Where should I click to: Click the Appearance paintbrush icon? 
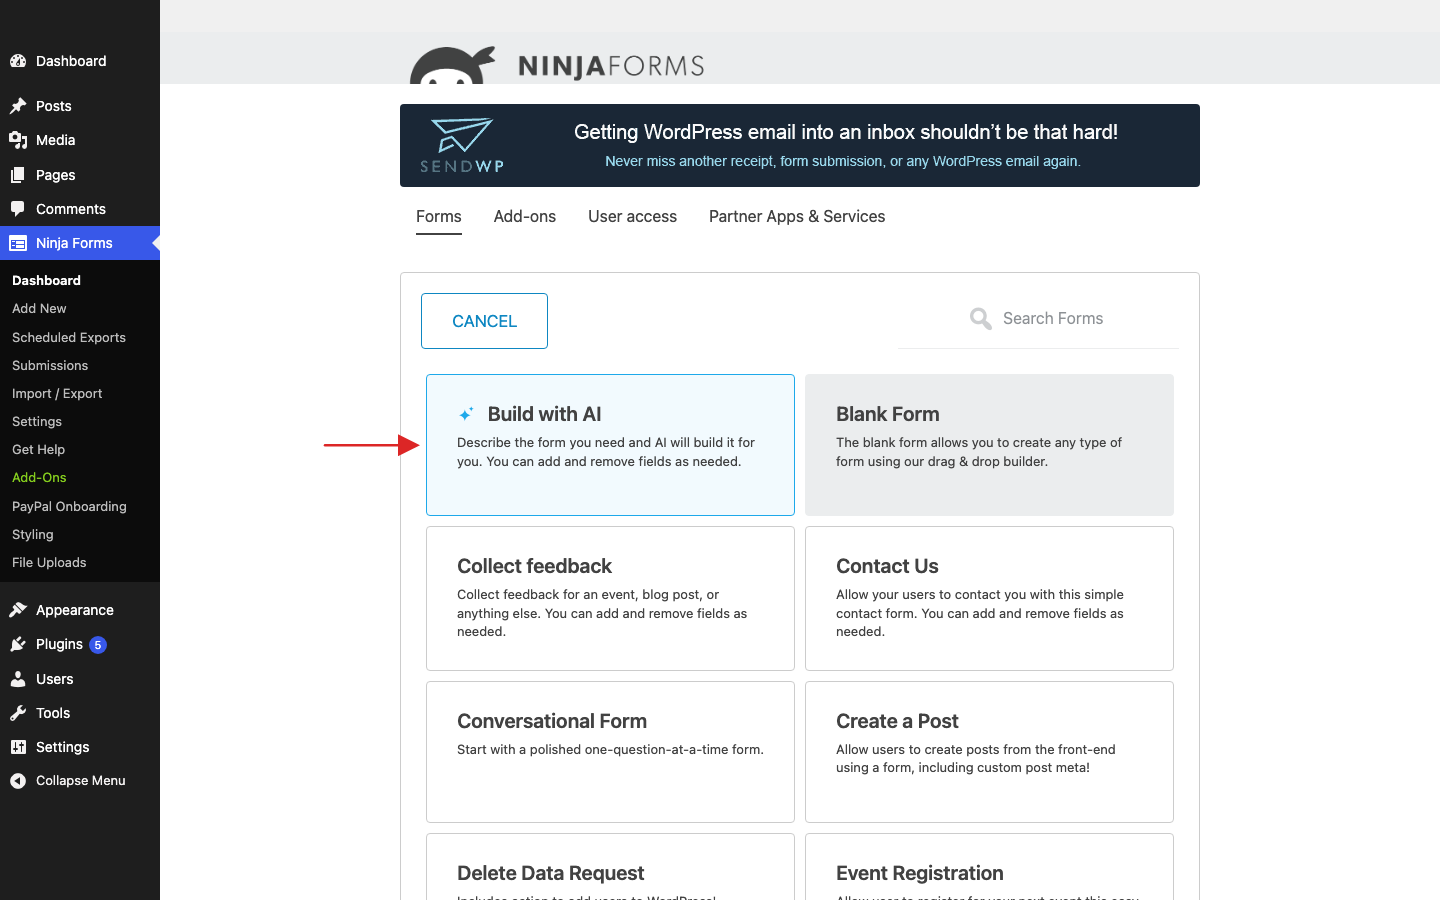point(18,610)
